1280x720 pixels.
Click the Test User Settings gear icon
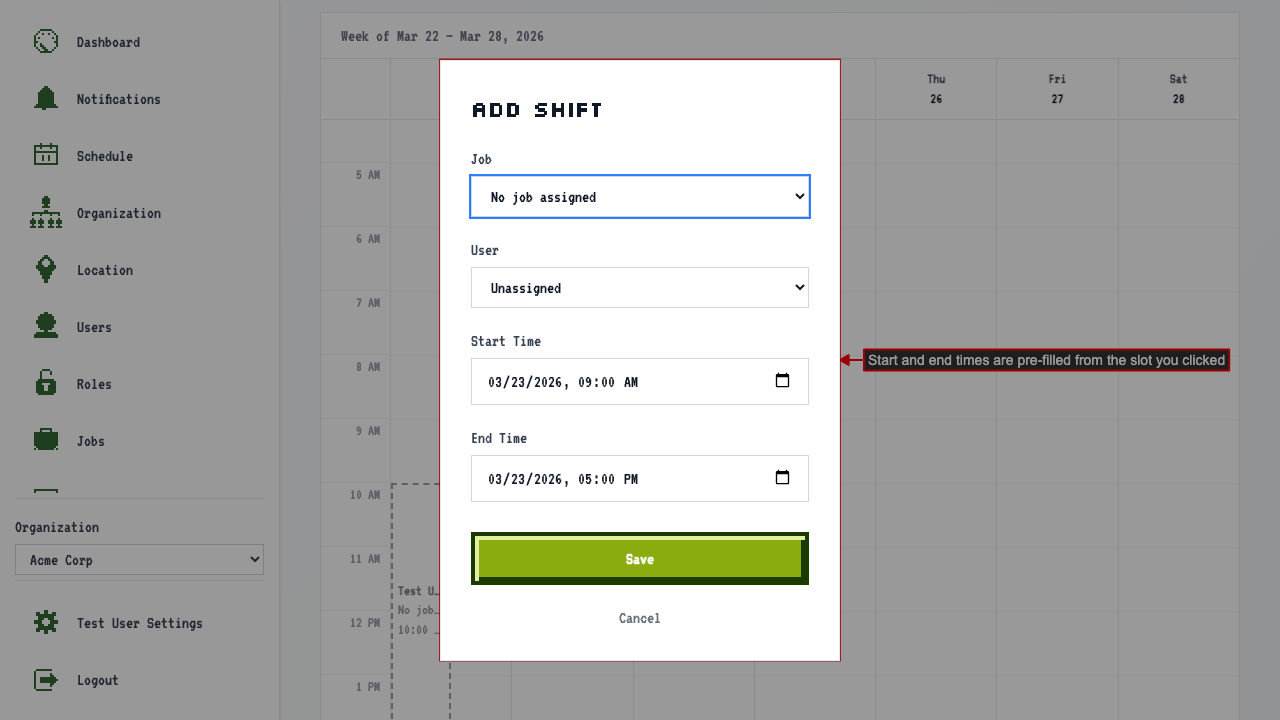(x=46, y=622)
